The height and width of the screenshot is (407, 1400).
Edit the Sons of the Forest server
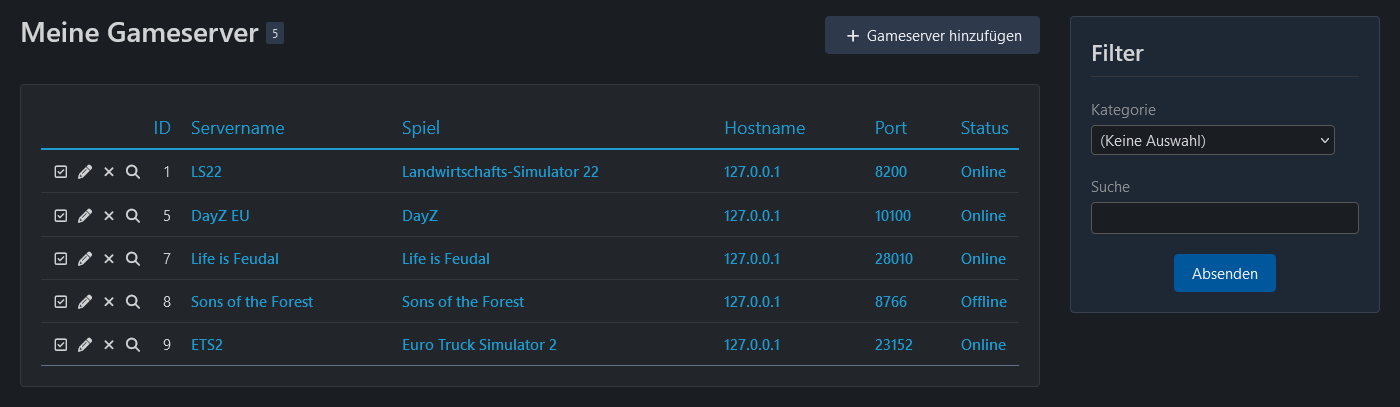tap(85, 302)
